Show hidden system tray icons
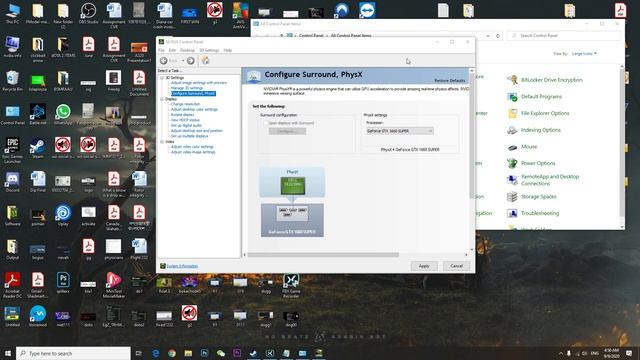Viewport: 640px width, 360px height. click(560, 353)
